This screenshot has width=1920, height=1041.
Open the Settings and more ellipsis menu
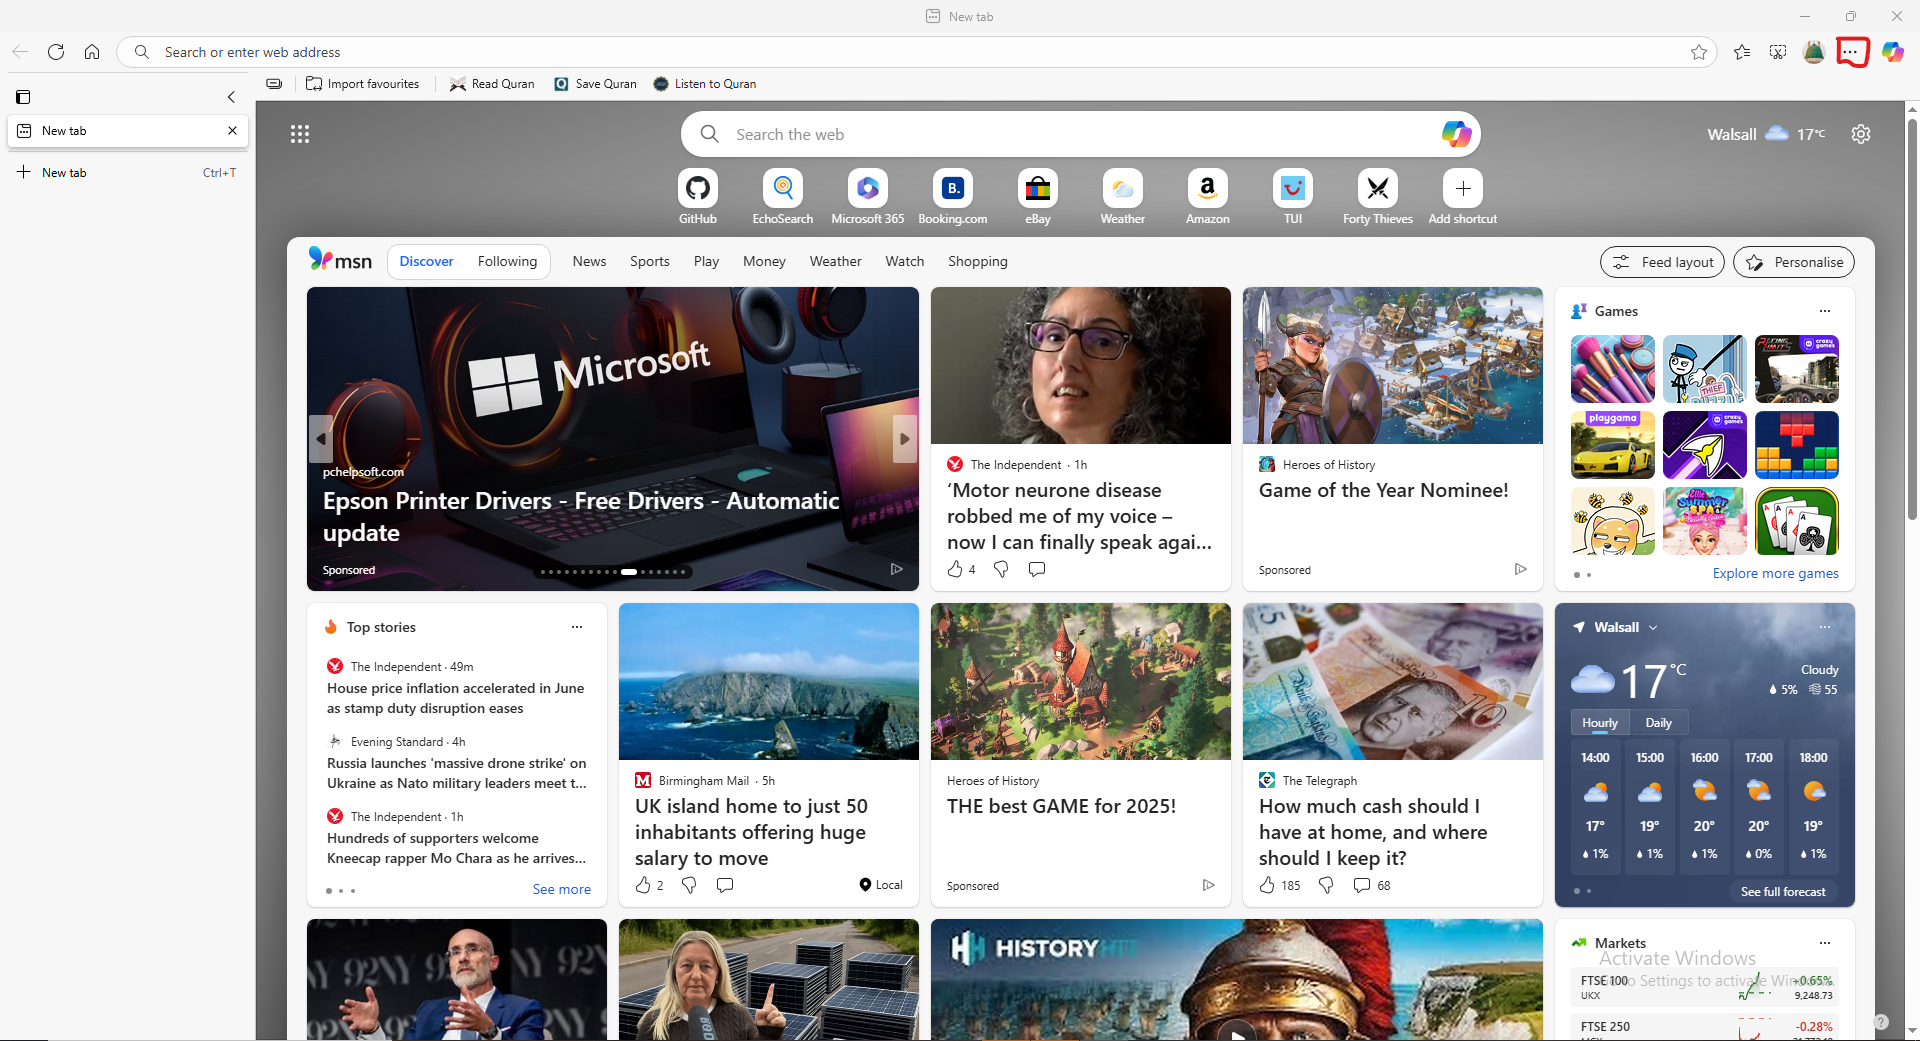pos(1852,52)
